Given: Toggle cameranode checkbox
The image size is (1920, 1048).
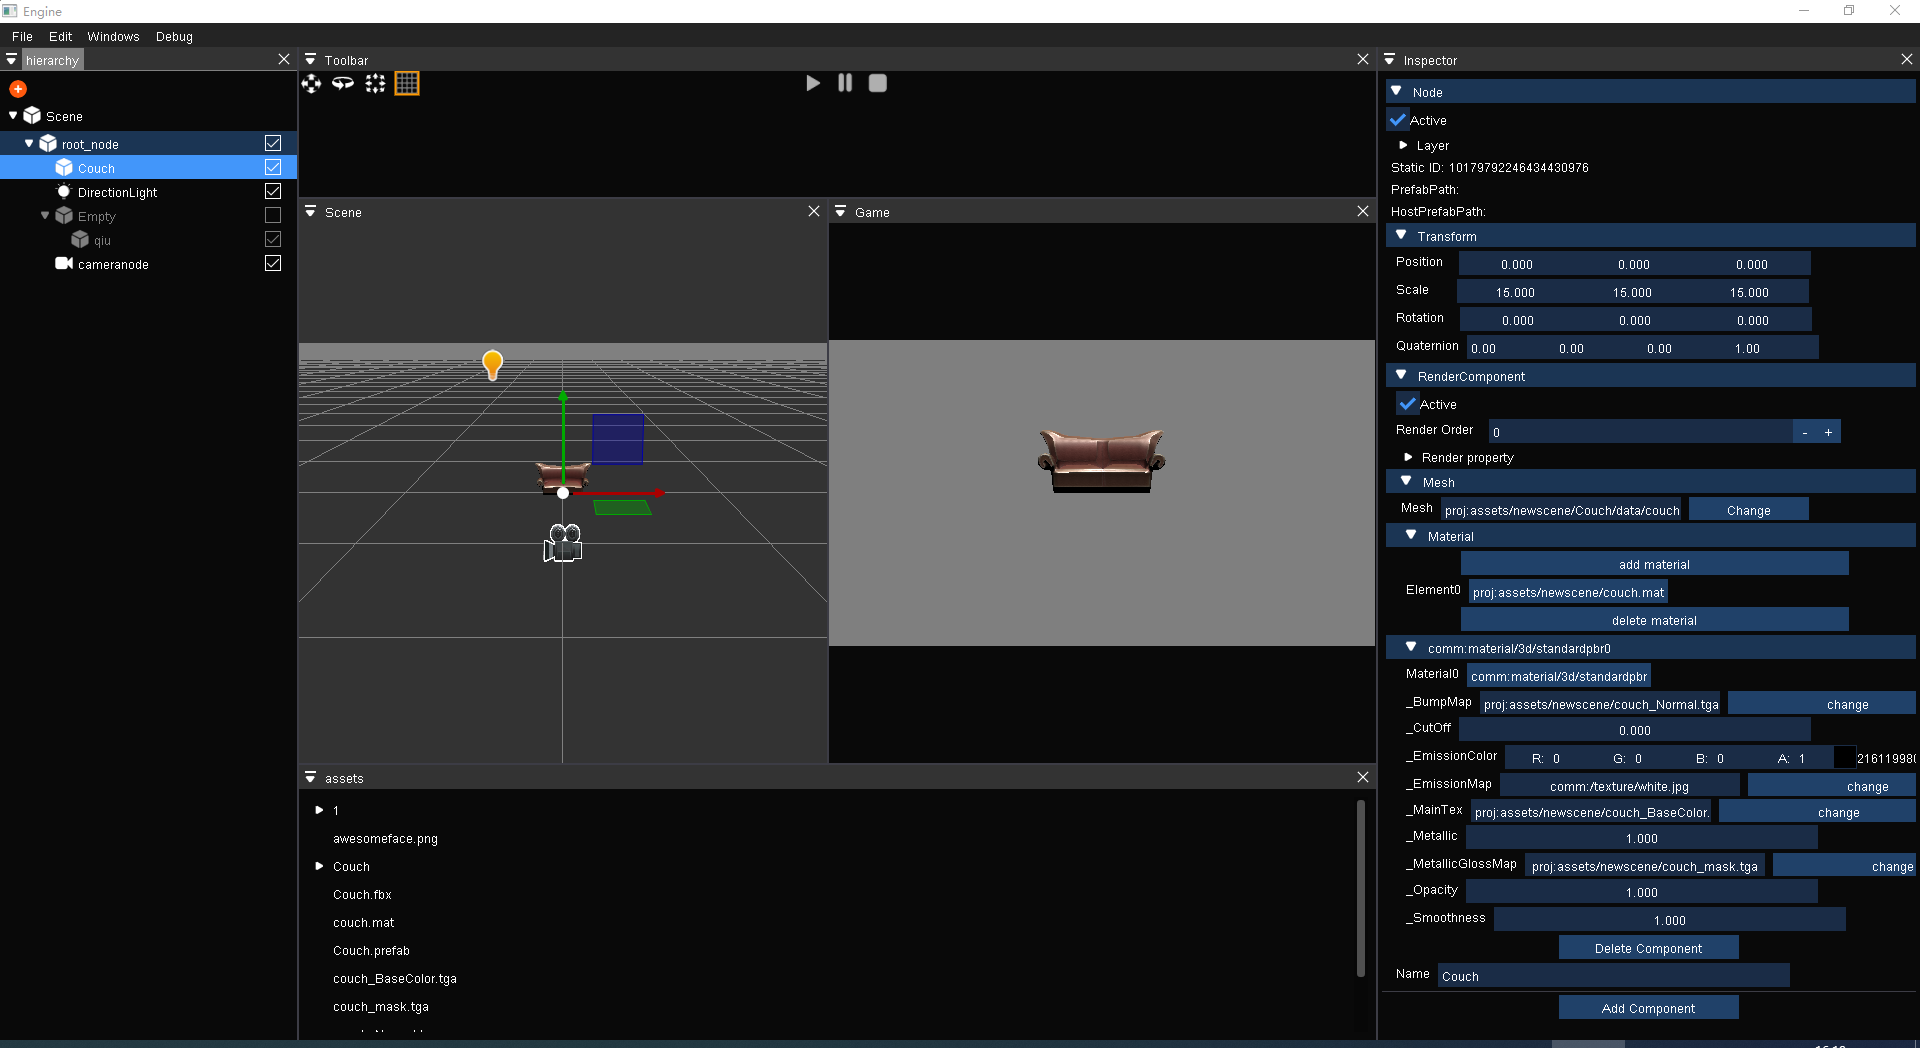Looking at the screenshot, I should [273, 264].
